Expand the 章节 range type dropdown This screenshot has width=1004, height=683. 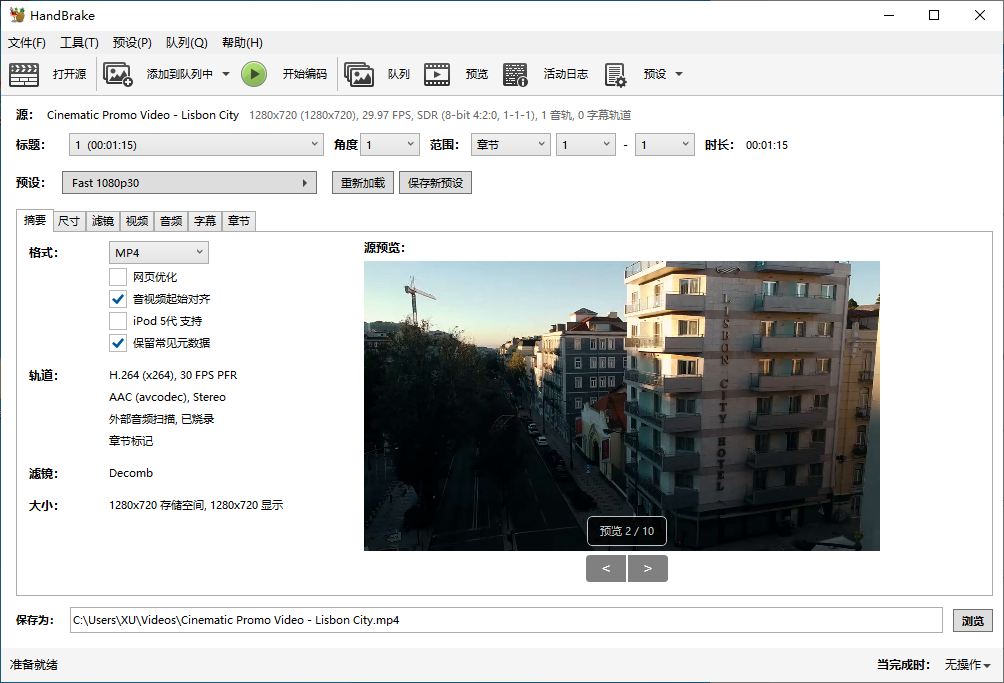(510, 145)
